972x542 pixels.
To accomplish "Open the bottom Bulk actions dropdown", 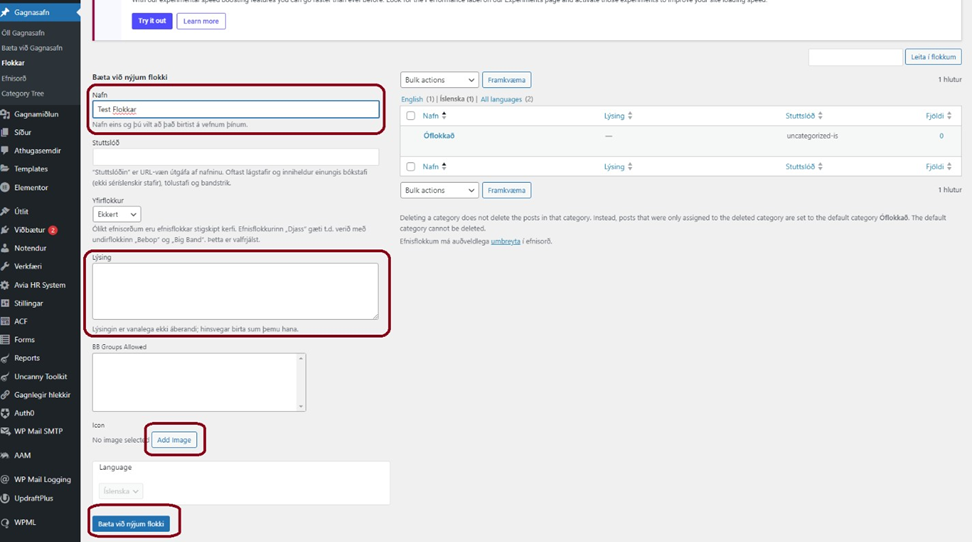I will point(439,190).
